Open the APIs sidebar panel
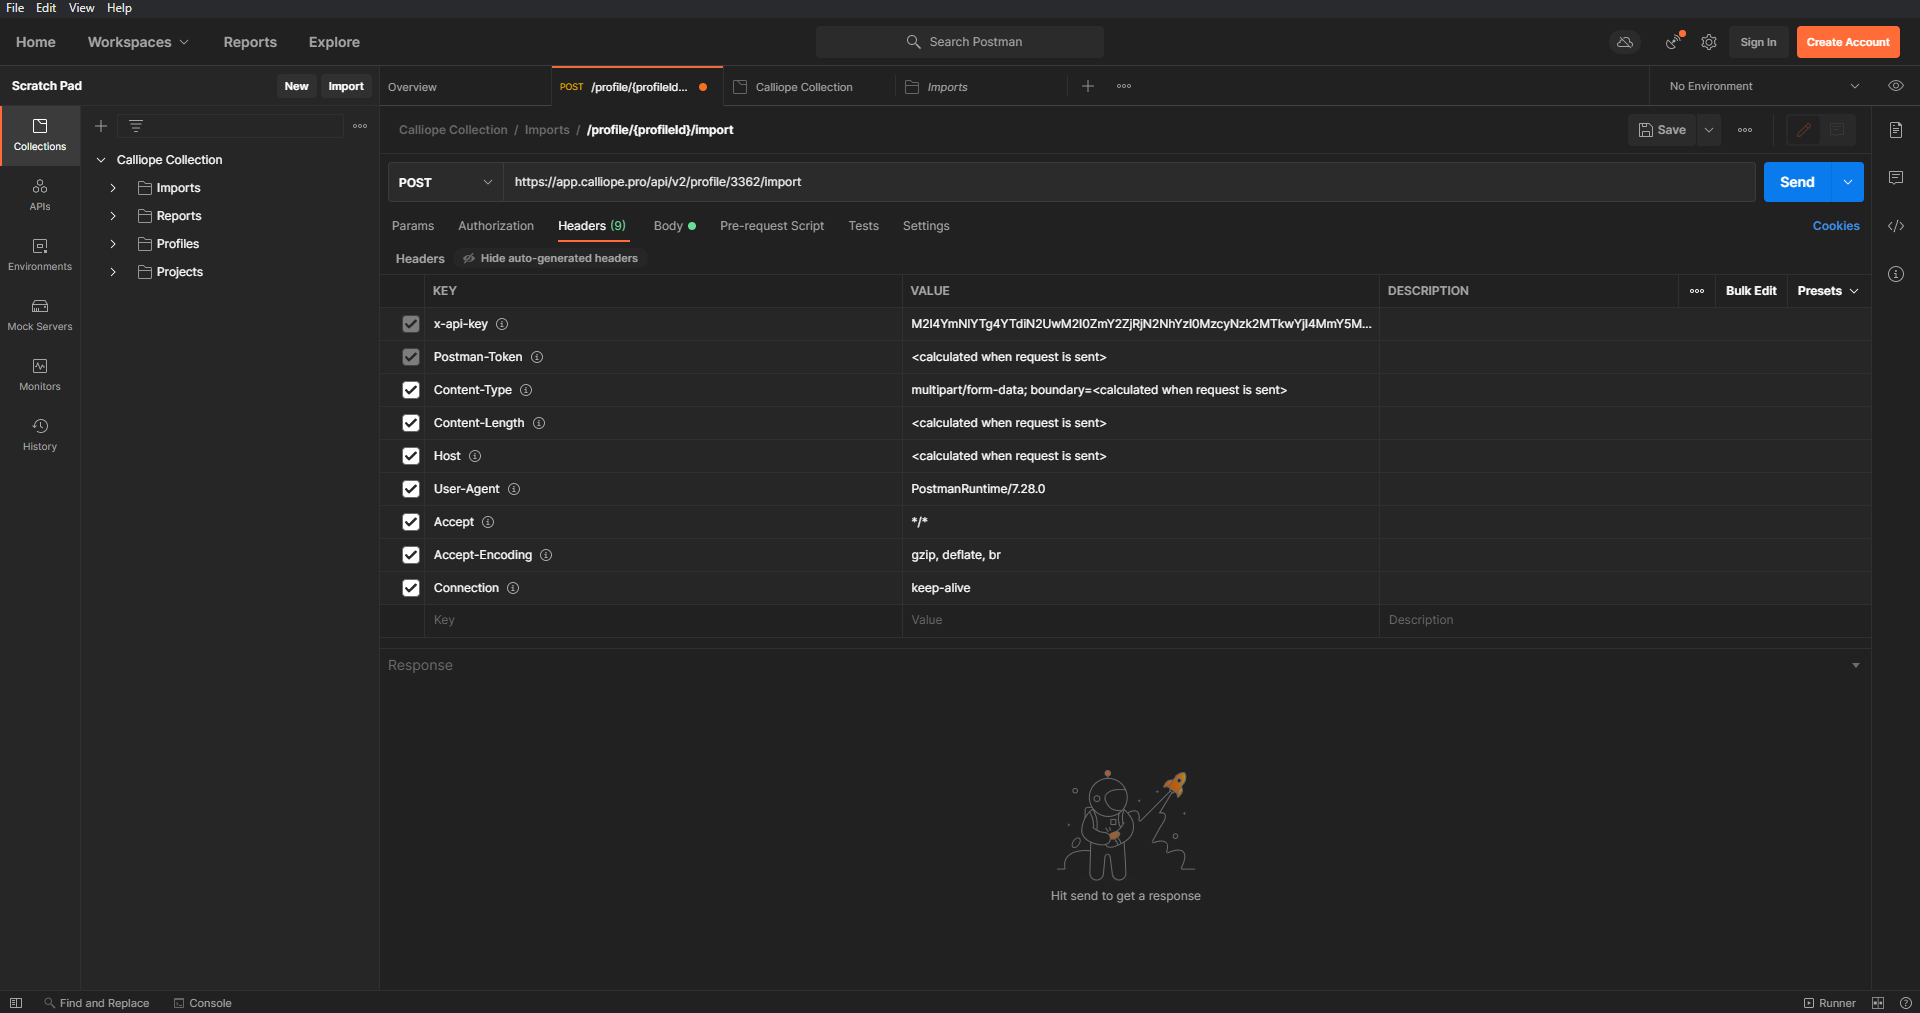The height and width of the screenshot is (1013, 1920). [40, 195]
